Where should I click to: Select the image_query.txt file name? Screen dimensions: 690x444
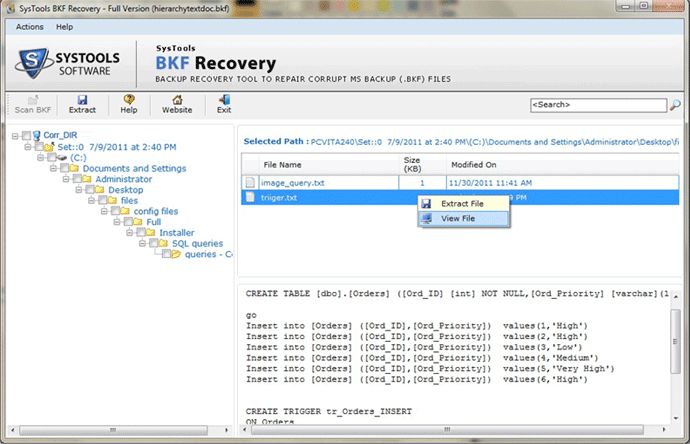click(293, 183)
